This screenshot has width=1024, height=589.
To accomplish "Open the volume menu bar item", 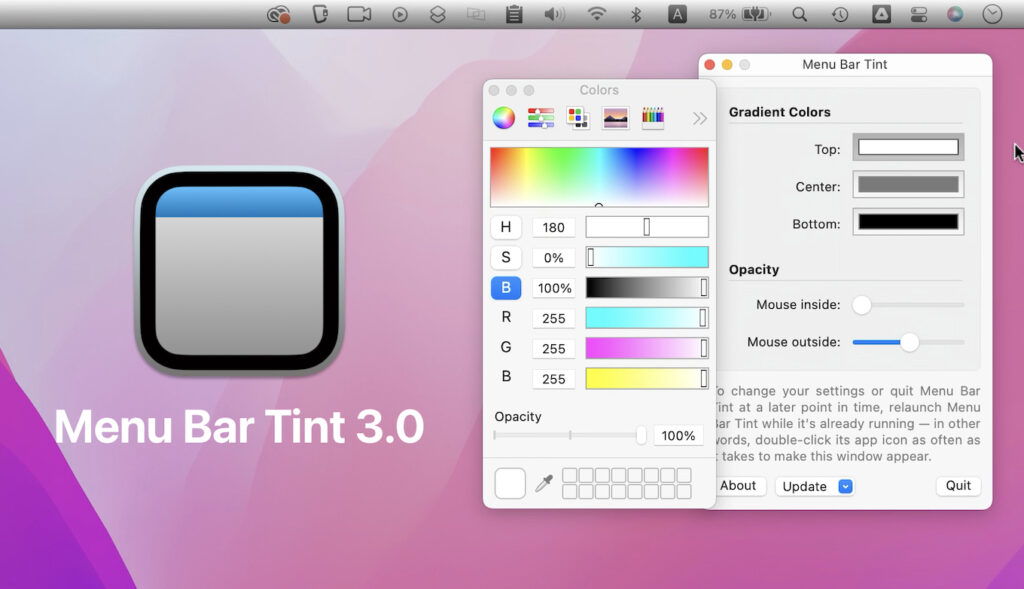I will (x=556, y=14).
